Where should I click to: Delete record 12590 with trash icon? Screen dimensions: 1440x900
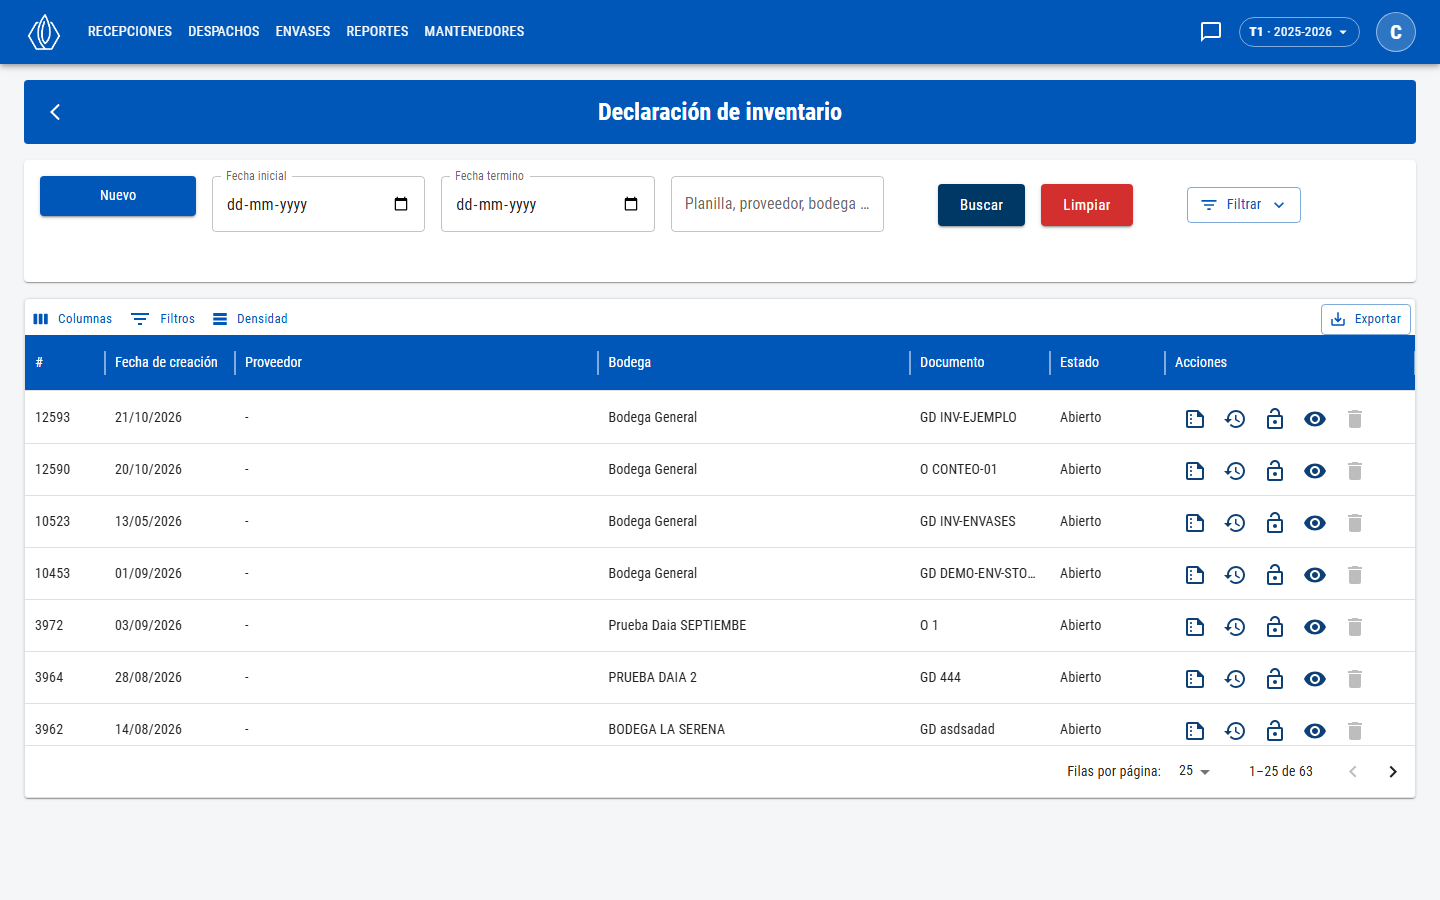pyautogui.click(x=1355, y=471)
